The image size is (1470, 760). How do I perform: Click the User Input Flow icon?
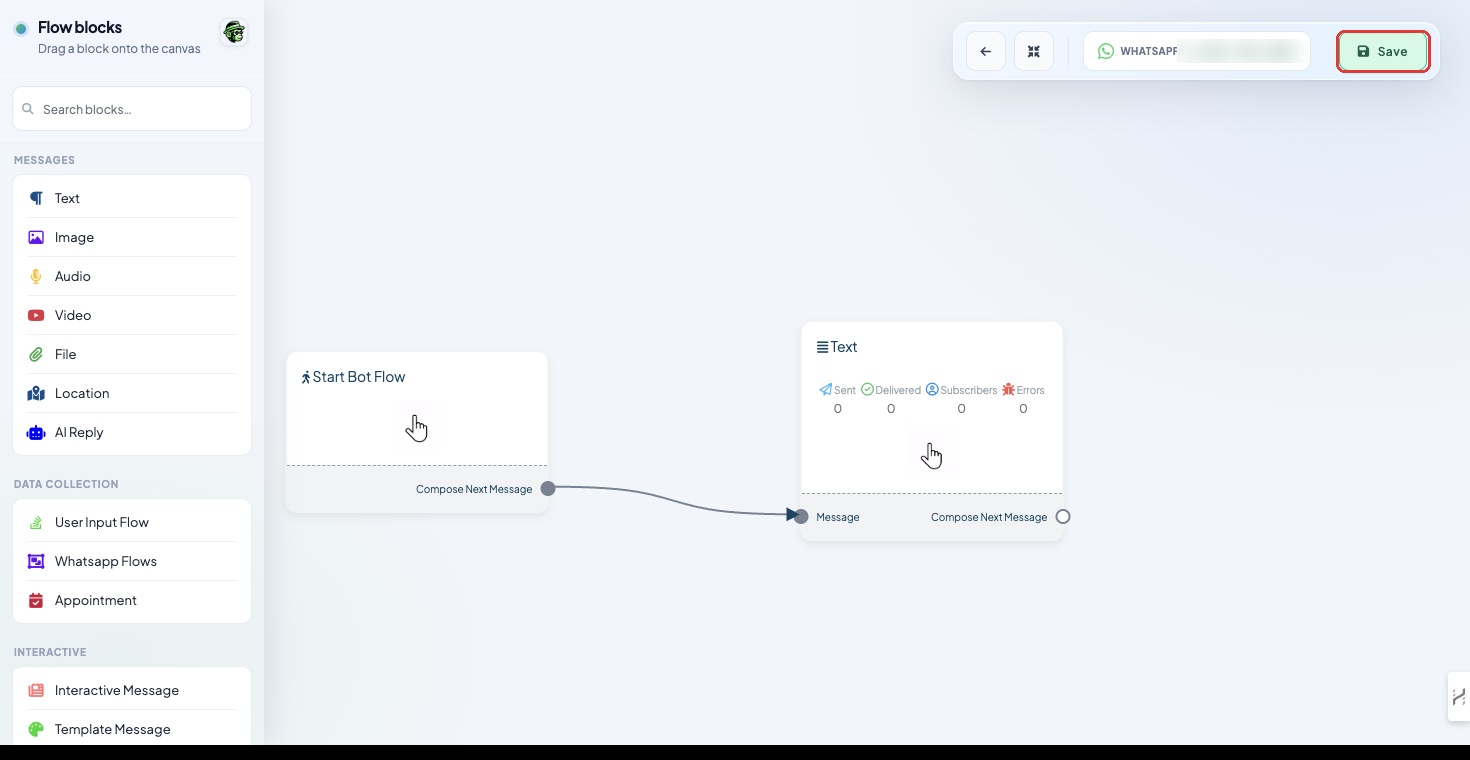click(36, 522)
